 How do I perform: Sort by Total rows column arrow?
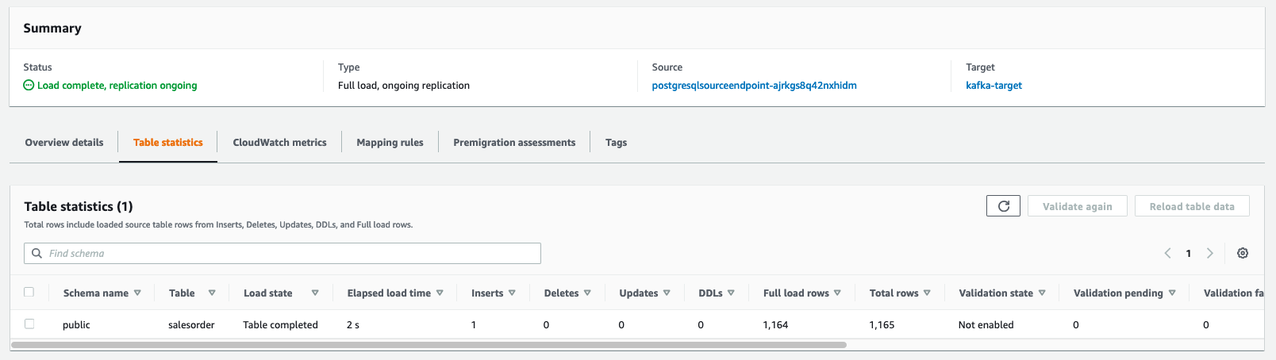[927, 293]
